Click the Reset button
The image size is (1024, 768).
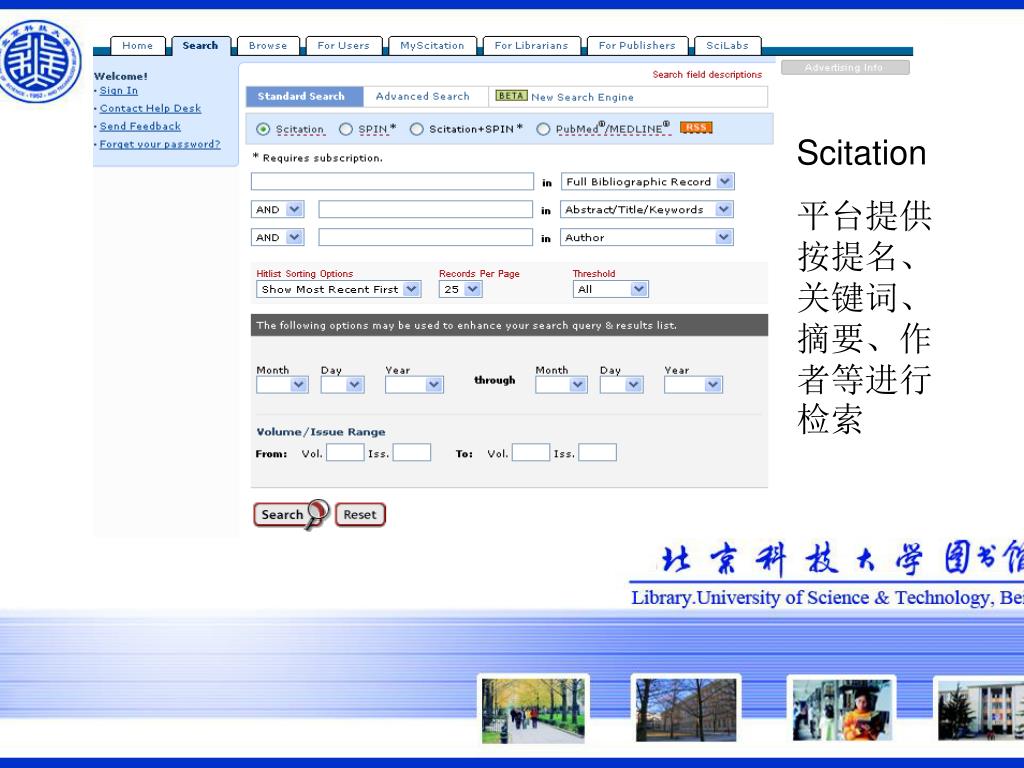click(x=360, y=515)
